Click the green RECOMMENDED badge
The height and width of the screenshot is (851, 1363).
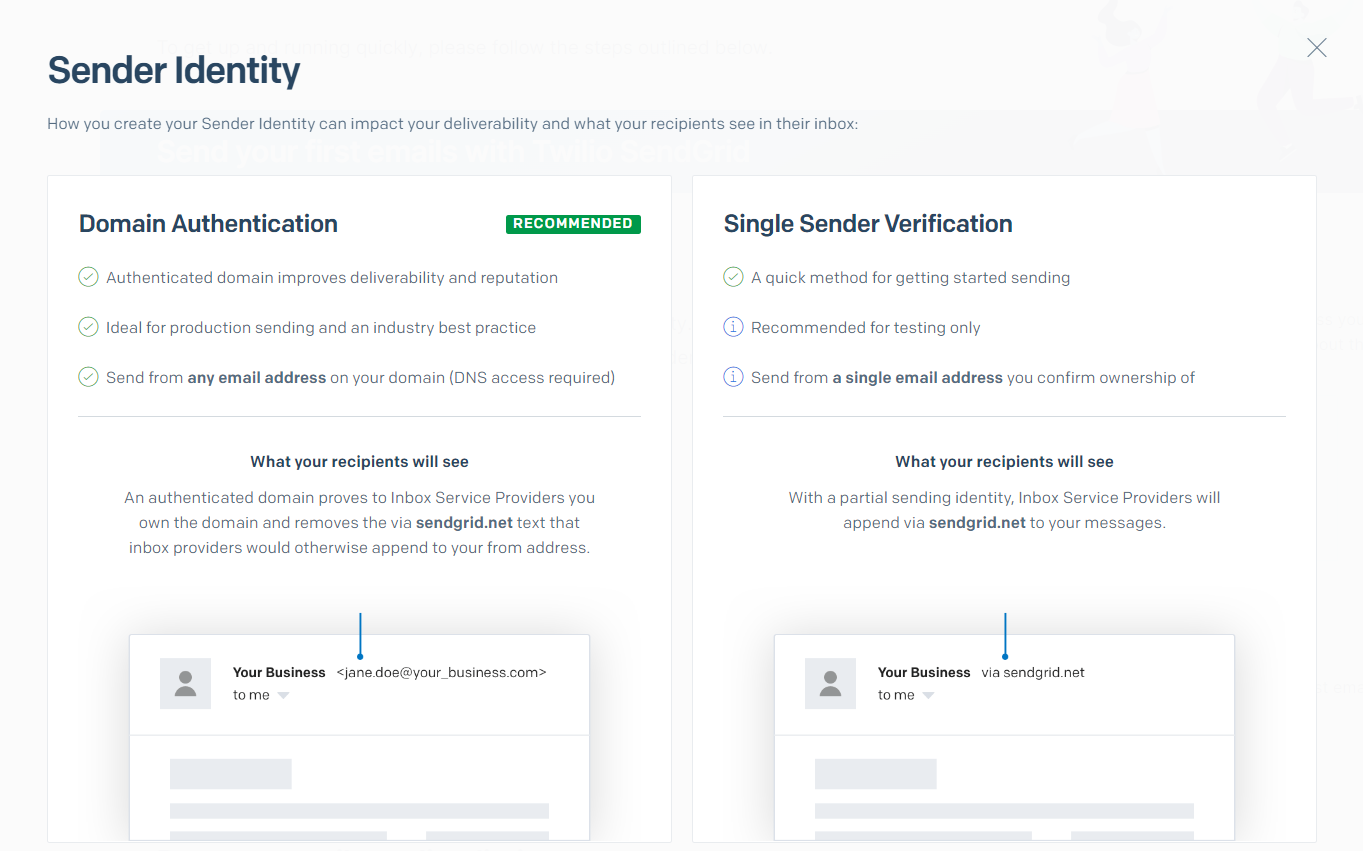point(573,224)
